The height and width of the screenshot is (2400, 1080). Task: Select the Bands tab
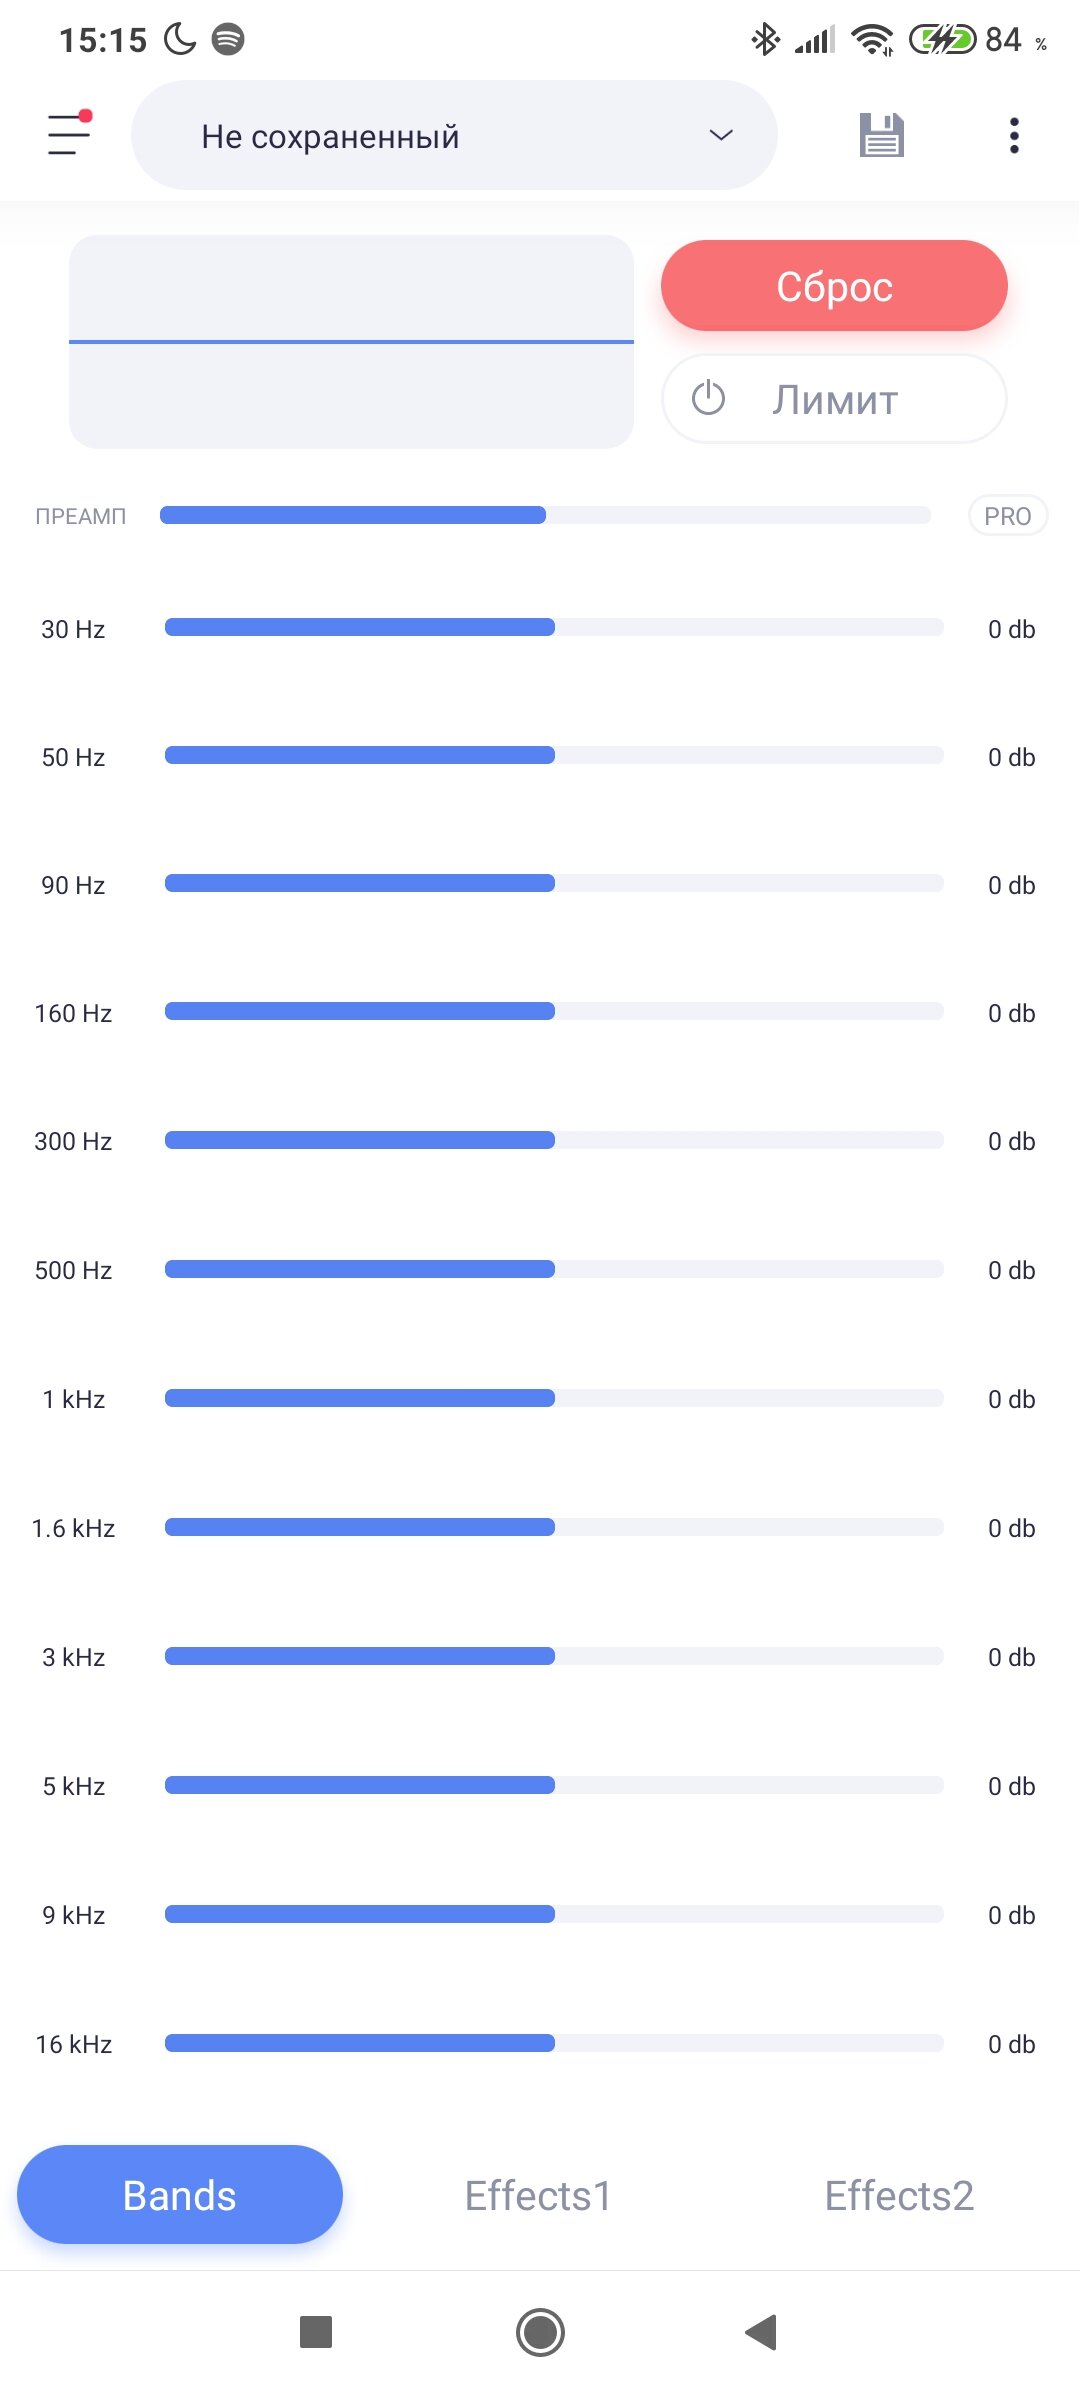point(180,2195)
